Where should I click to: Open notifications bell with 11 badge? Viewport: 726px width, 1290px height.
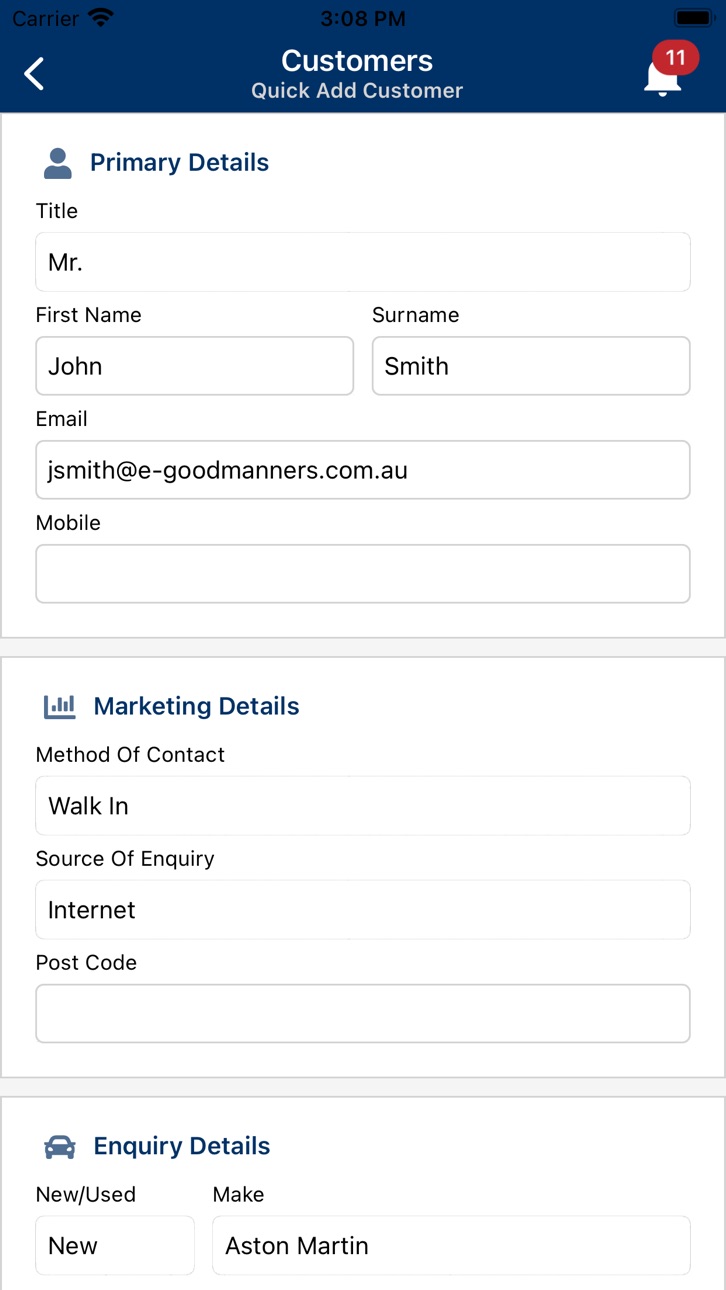(x=664, y=70)
